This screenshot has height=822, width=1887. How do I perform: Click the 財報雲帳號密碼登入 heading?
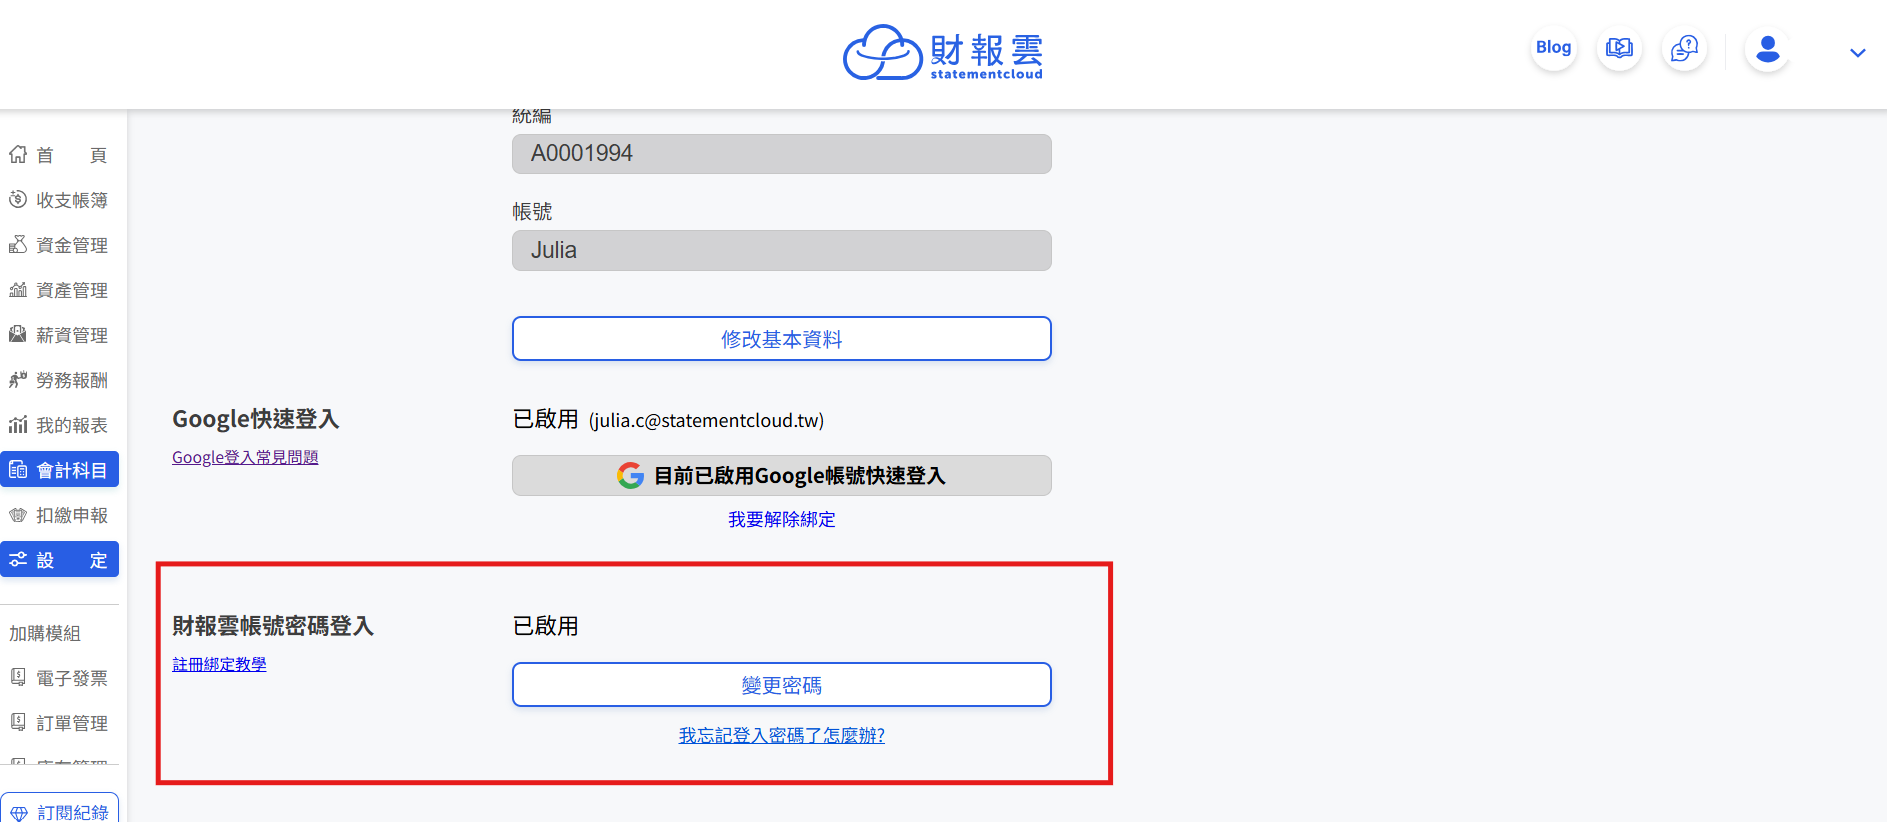[x=273, y=626]
